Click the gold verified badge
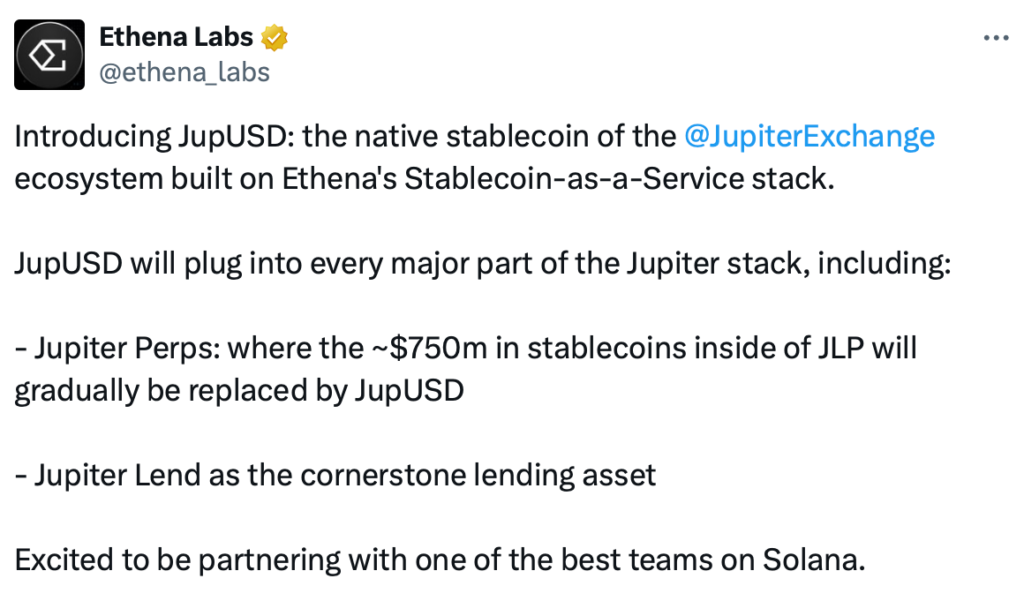Image resolution: width=1024 pixels, height=601 pixels. (x=275, y=39)
